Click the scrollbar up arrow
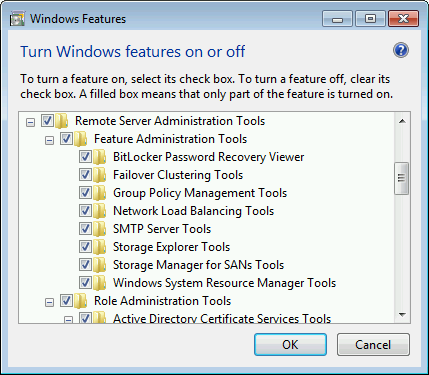The height and width of the screenshot is (375, 429). pyautogui.click(x=402, y=121)
